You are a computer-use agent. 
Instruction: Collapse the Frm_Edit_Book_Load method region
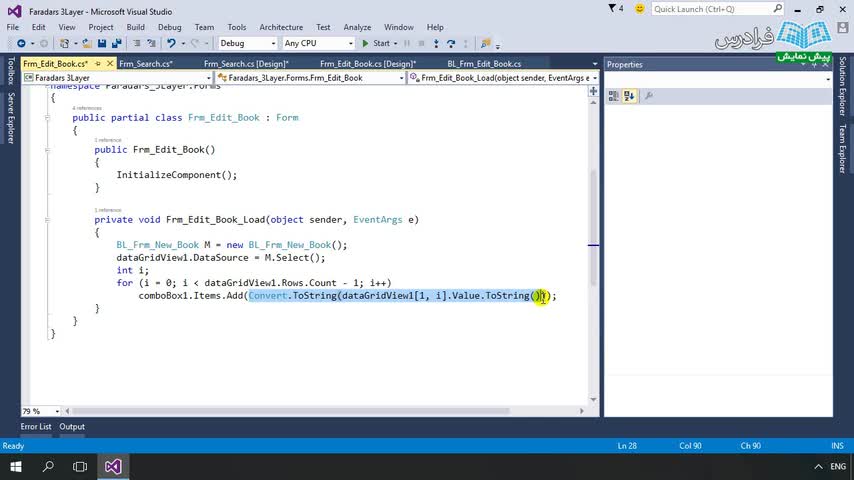pyautogui.click(x=47, y=220)
